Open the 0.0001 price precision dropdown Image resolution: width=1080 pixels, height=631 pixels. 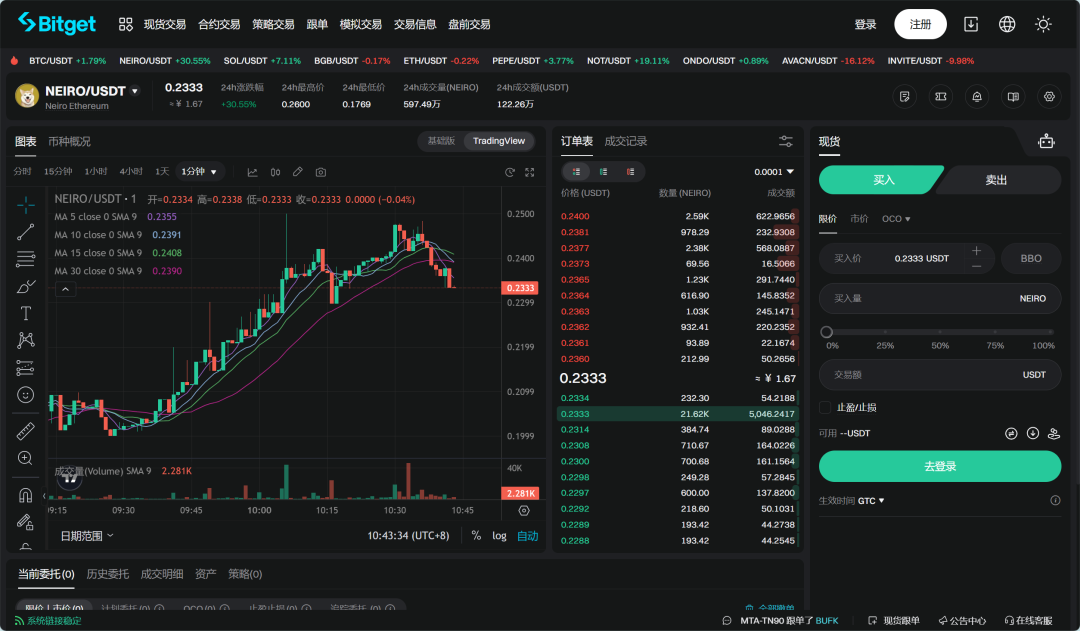(773, 172)
